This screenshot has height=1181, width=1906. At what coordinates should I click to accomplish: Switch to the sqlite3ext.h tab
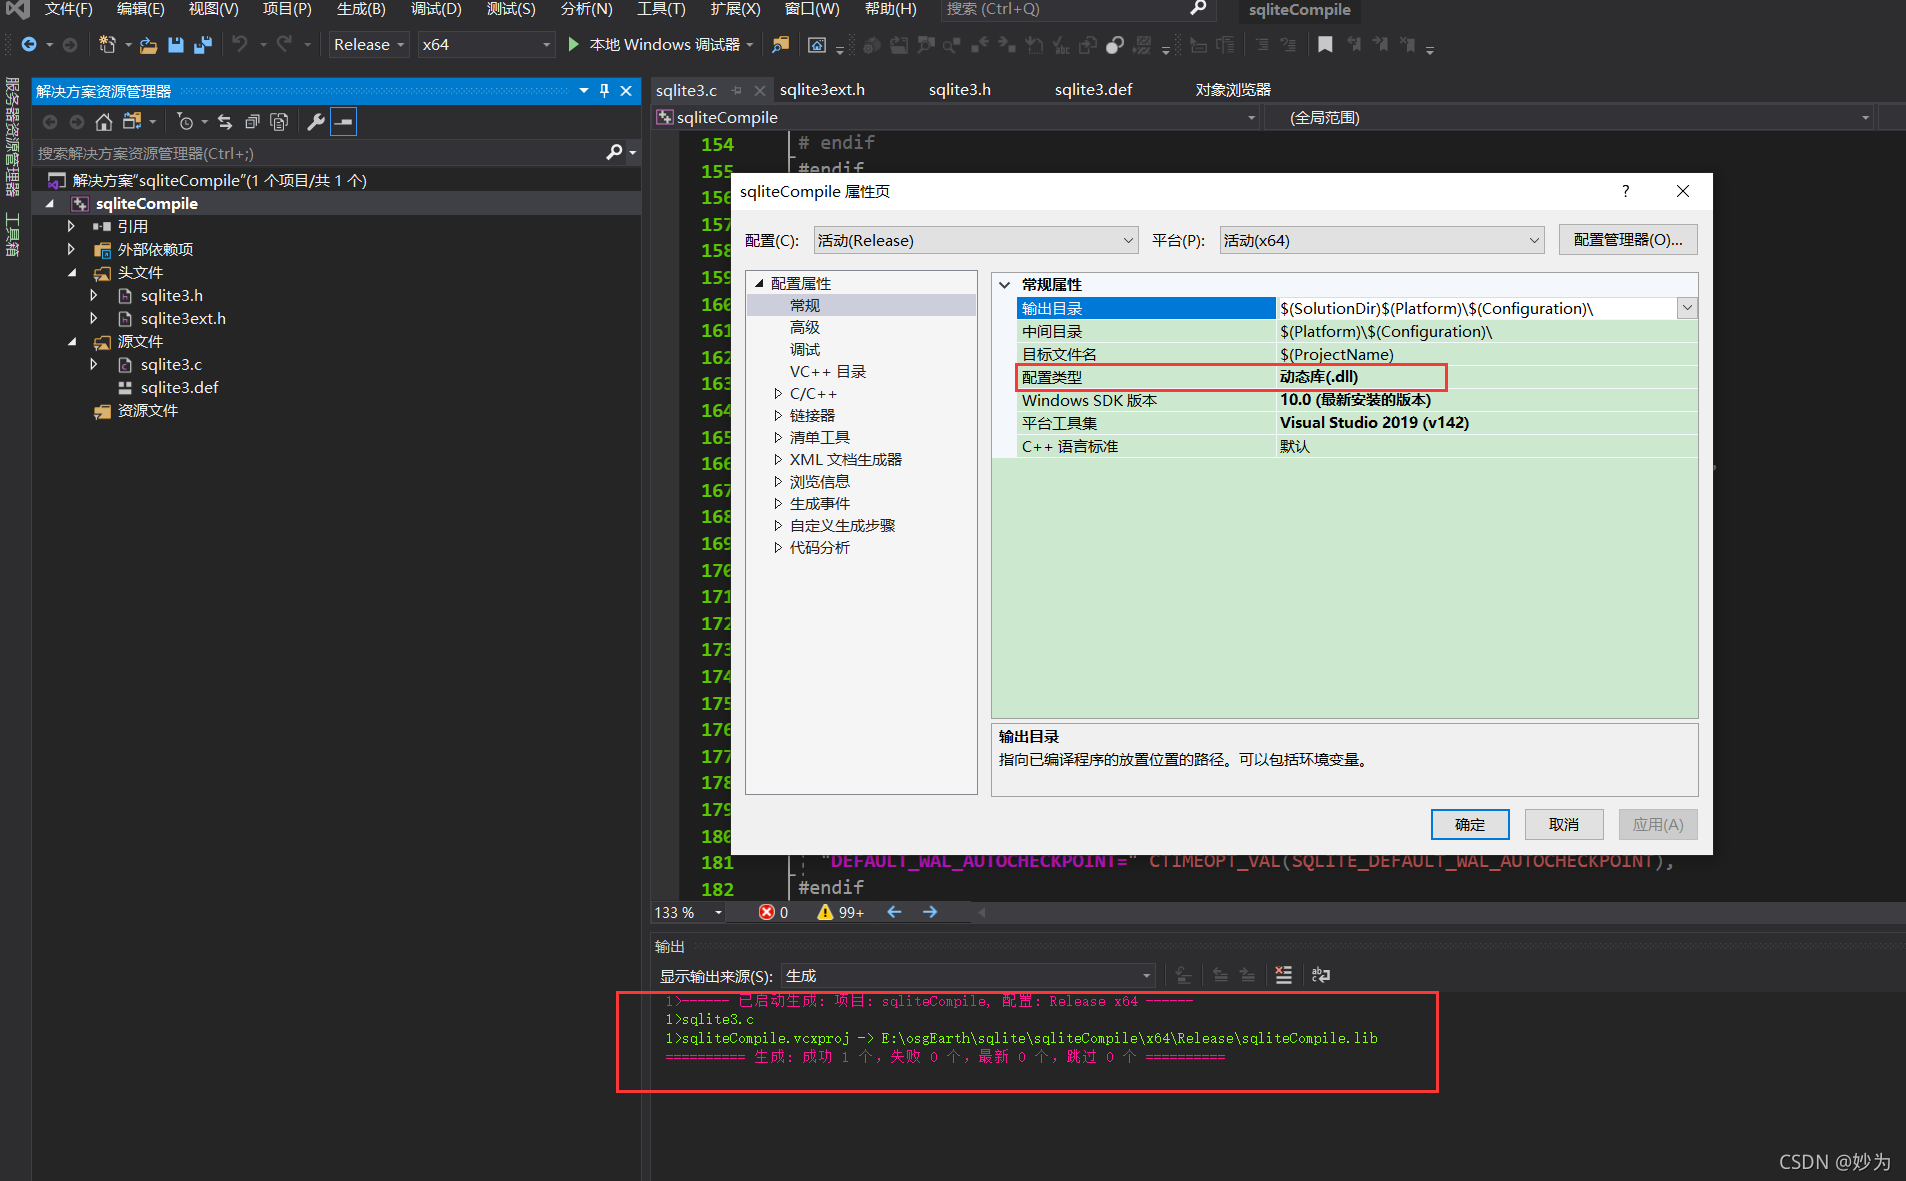(x=822, y=89)
